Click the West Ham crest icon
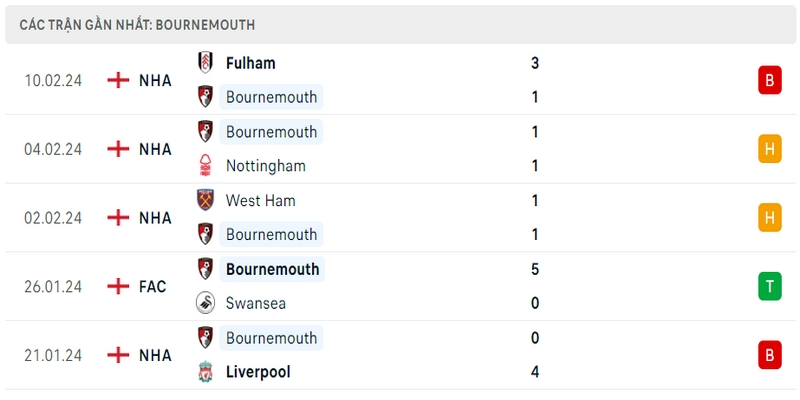The height and width of the screenshot is (400, 800). pos(205,200)
